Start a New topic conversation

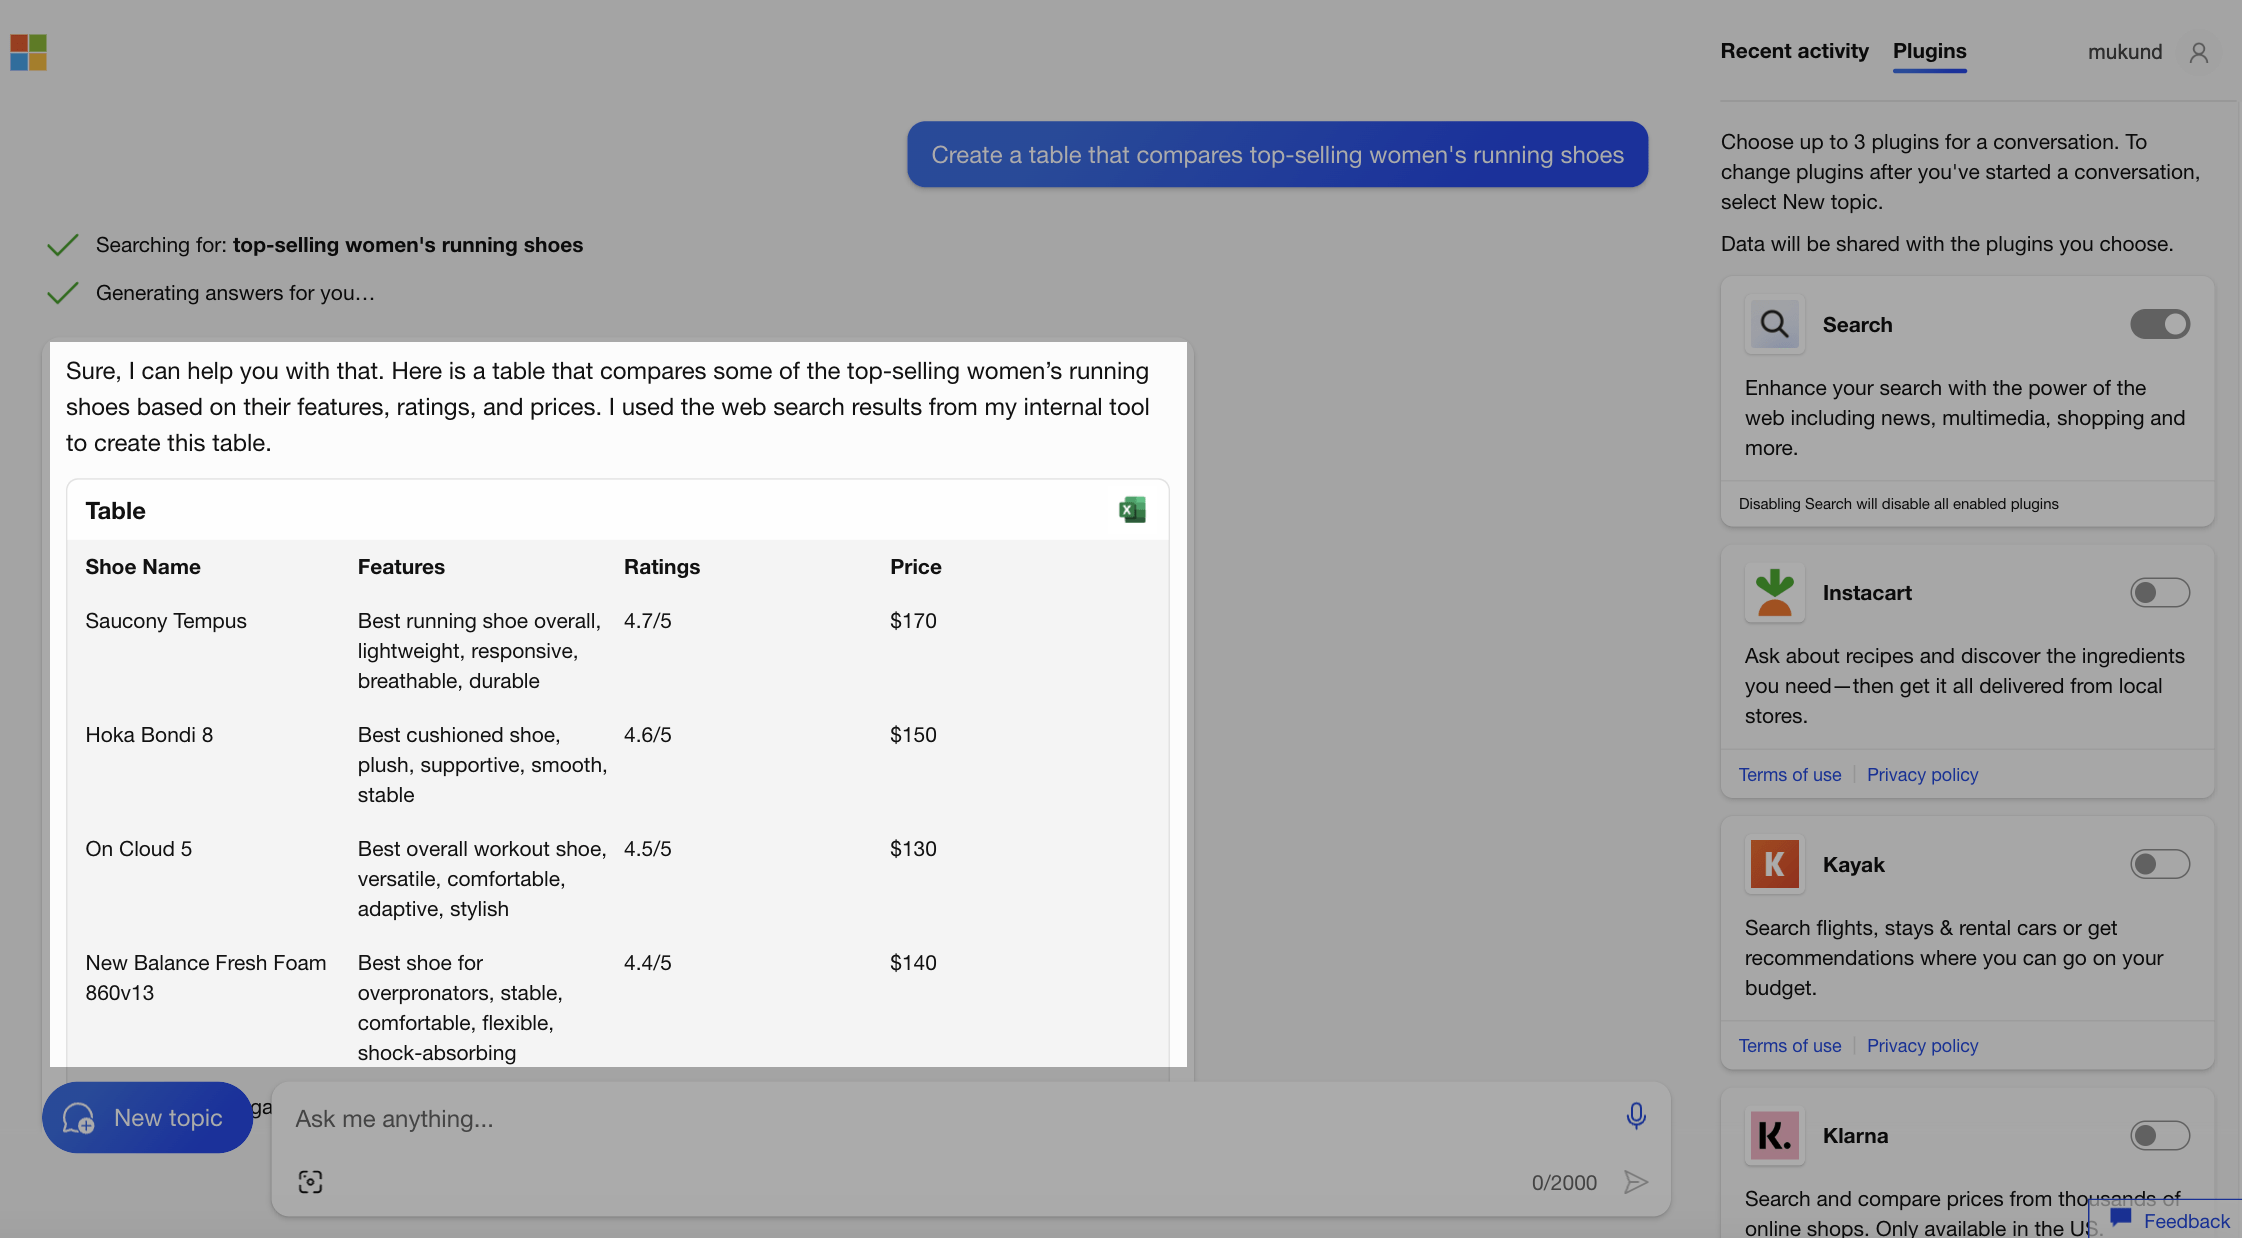[146, 1117]
